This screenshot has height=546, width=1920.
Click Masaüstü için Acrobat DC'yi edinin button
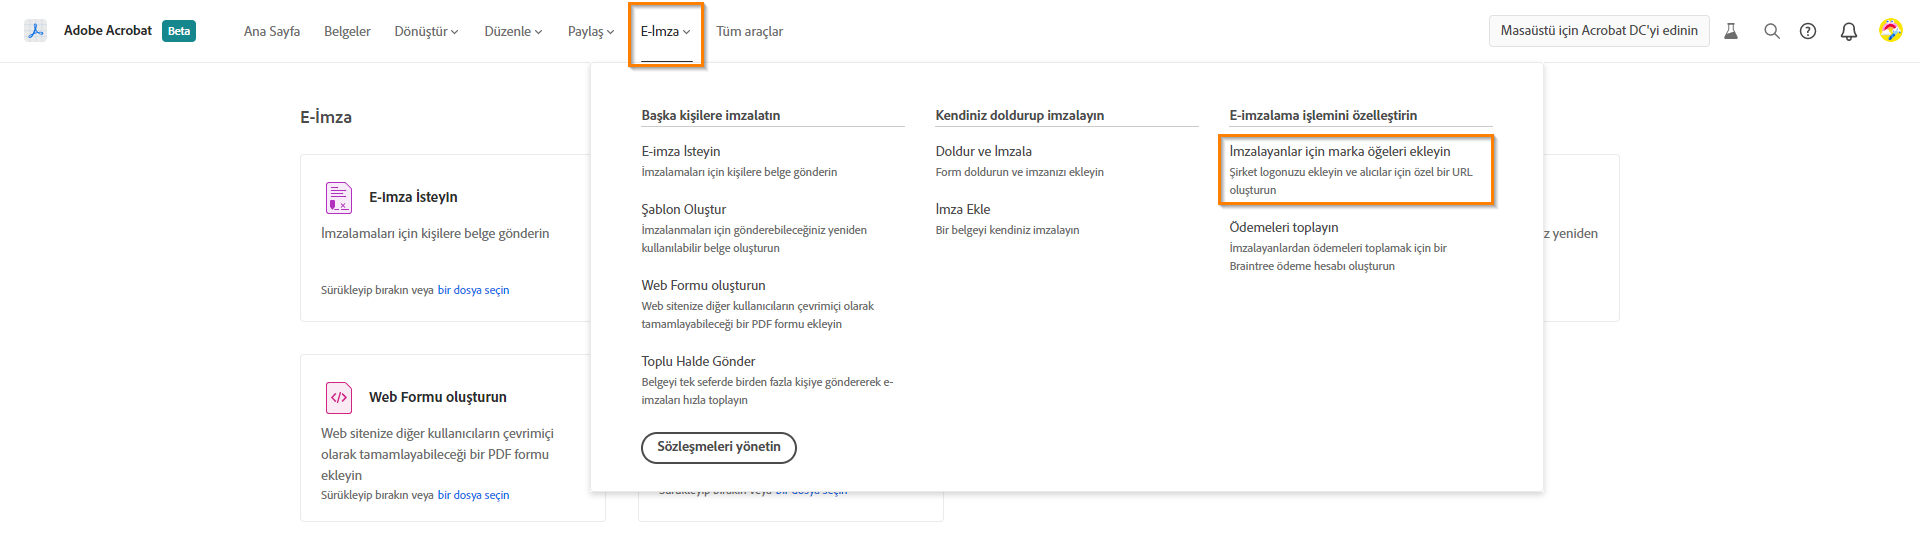tap(1599, 31)
